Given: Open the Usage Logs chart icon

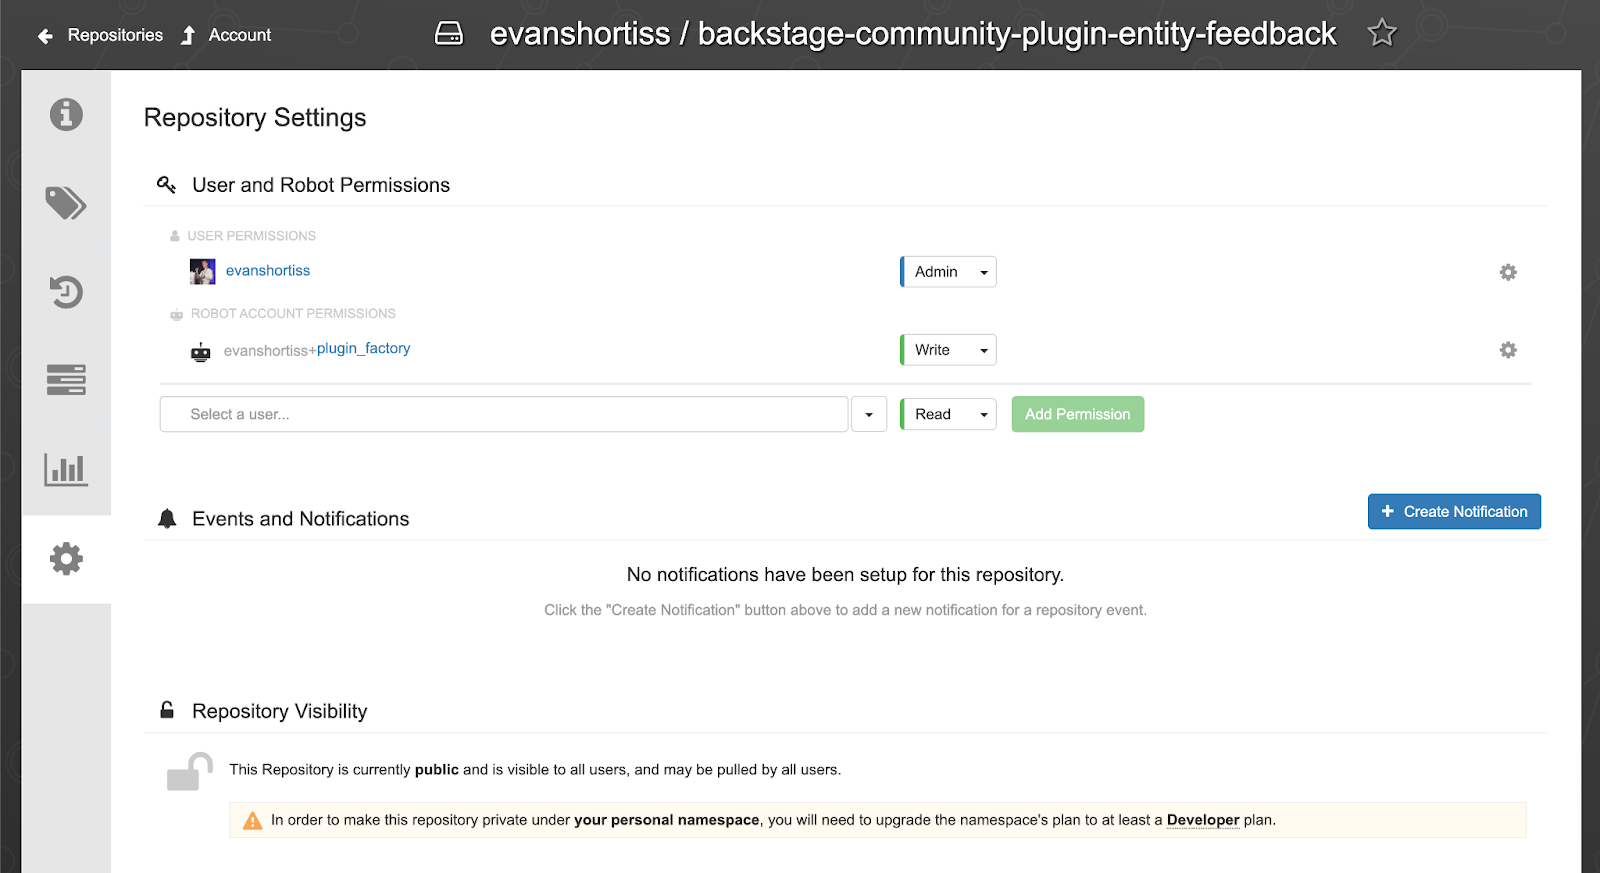Looking at the screenshot, I should pyautogui.click(x=66, y=469).
